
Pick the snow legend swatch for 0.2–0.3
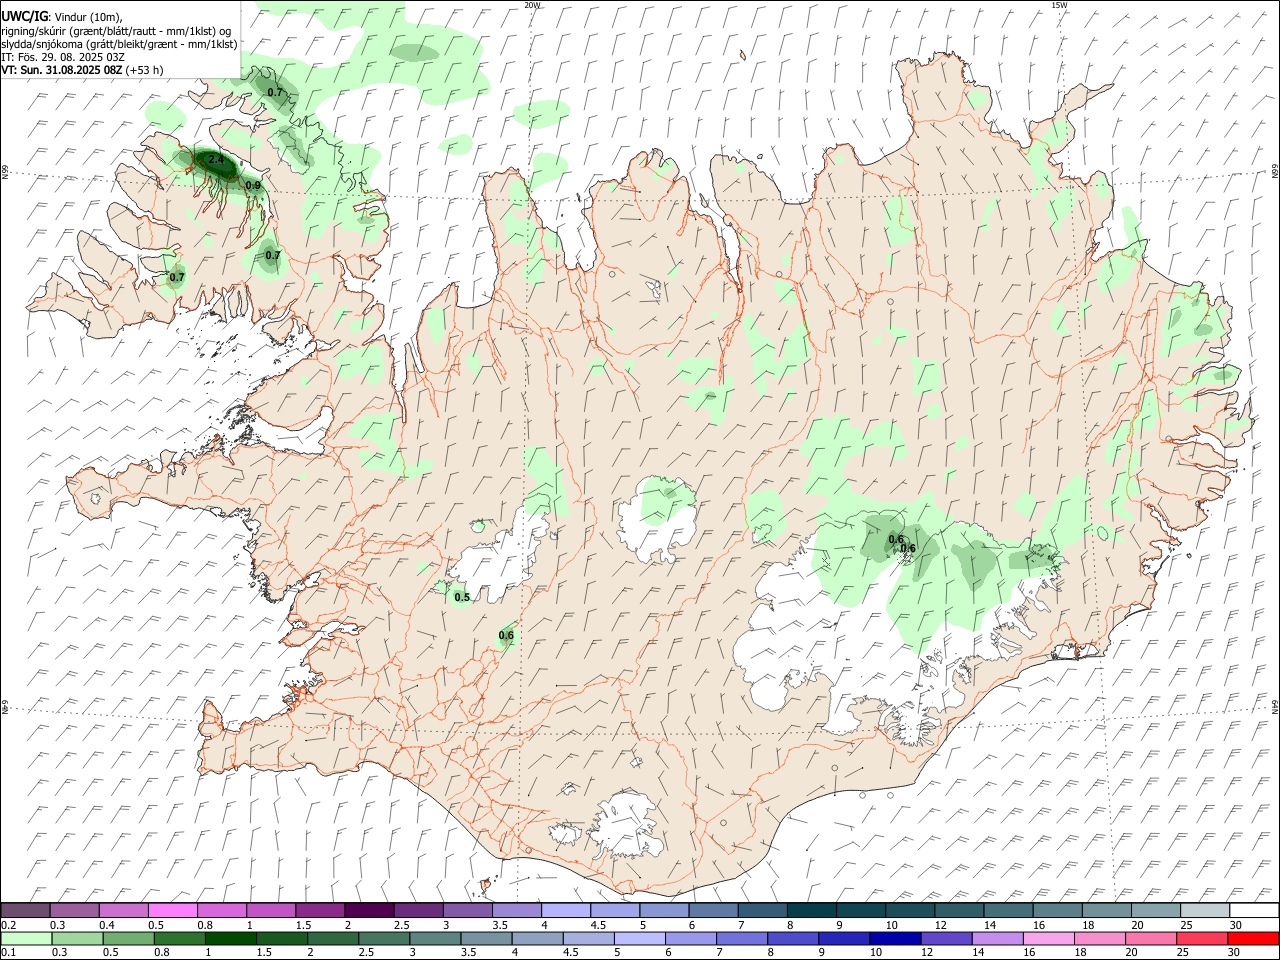[x=25, y=910]
